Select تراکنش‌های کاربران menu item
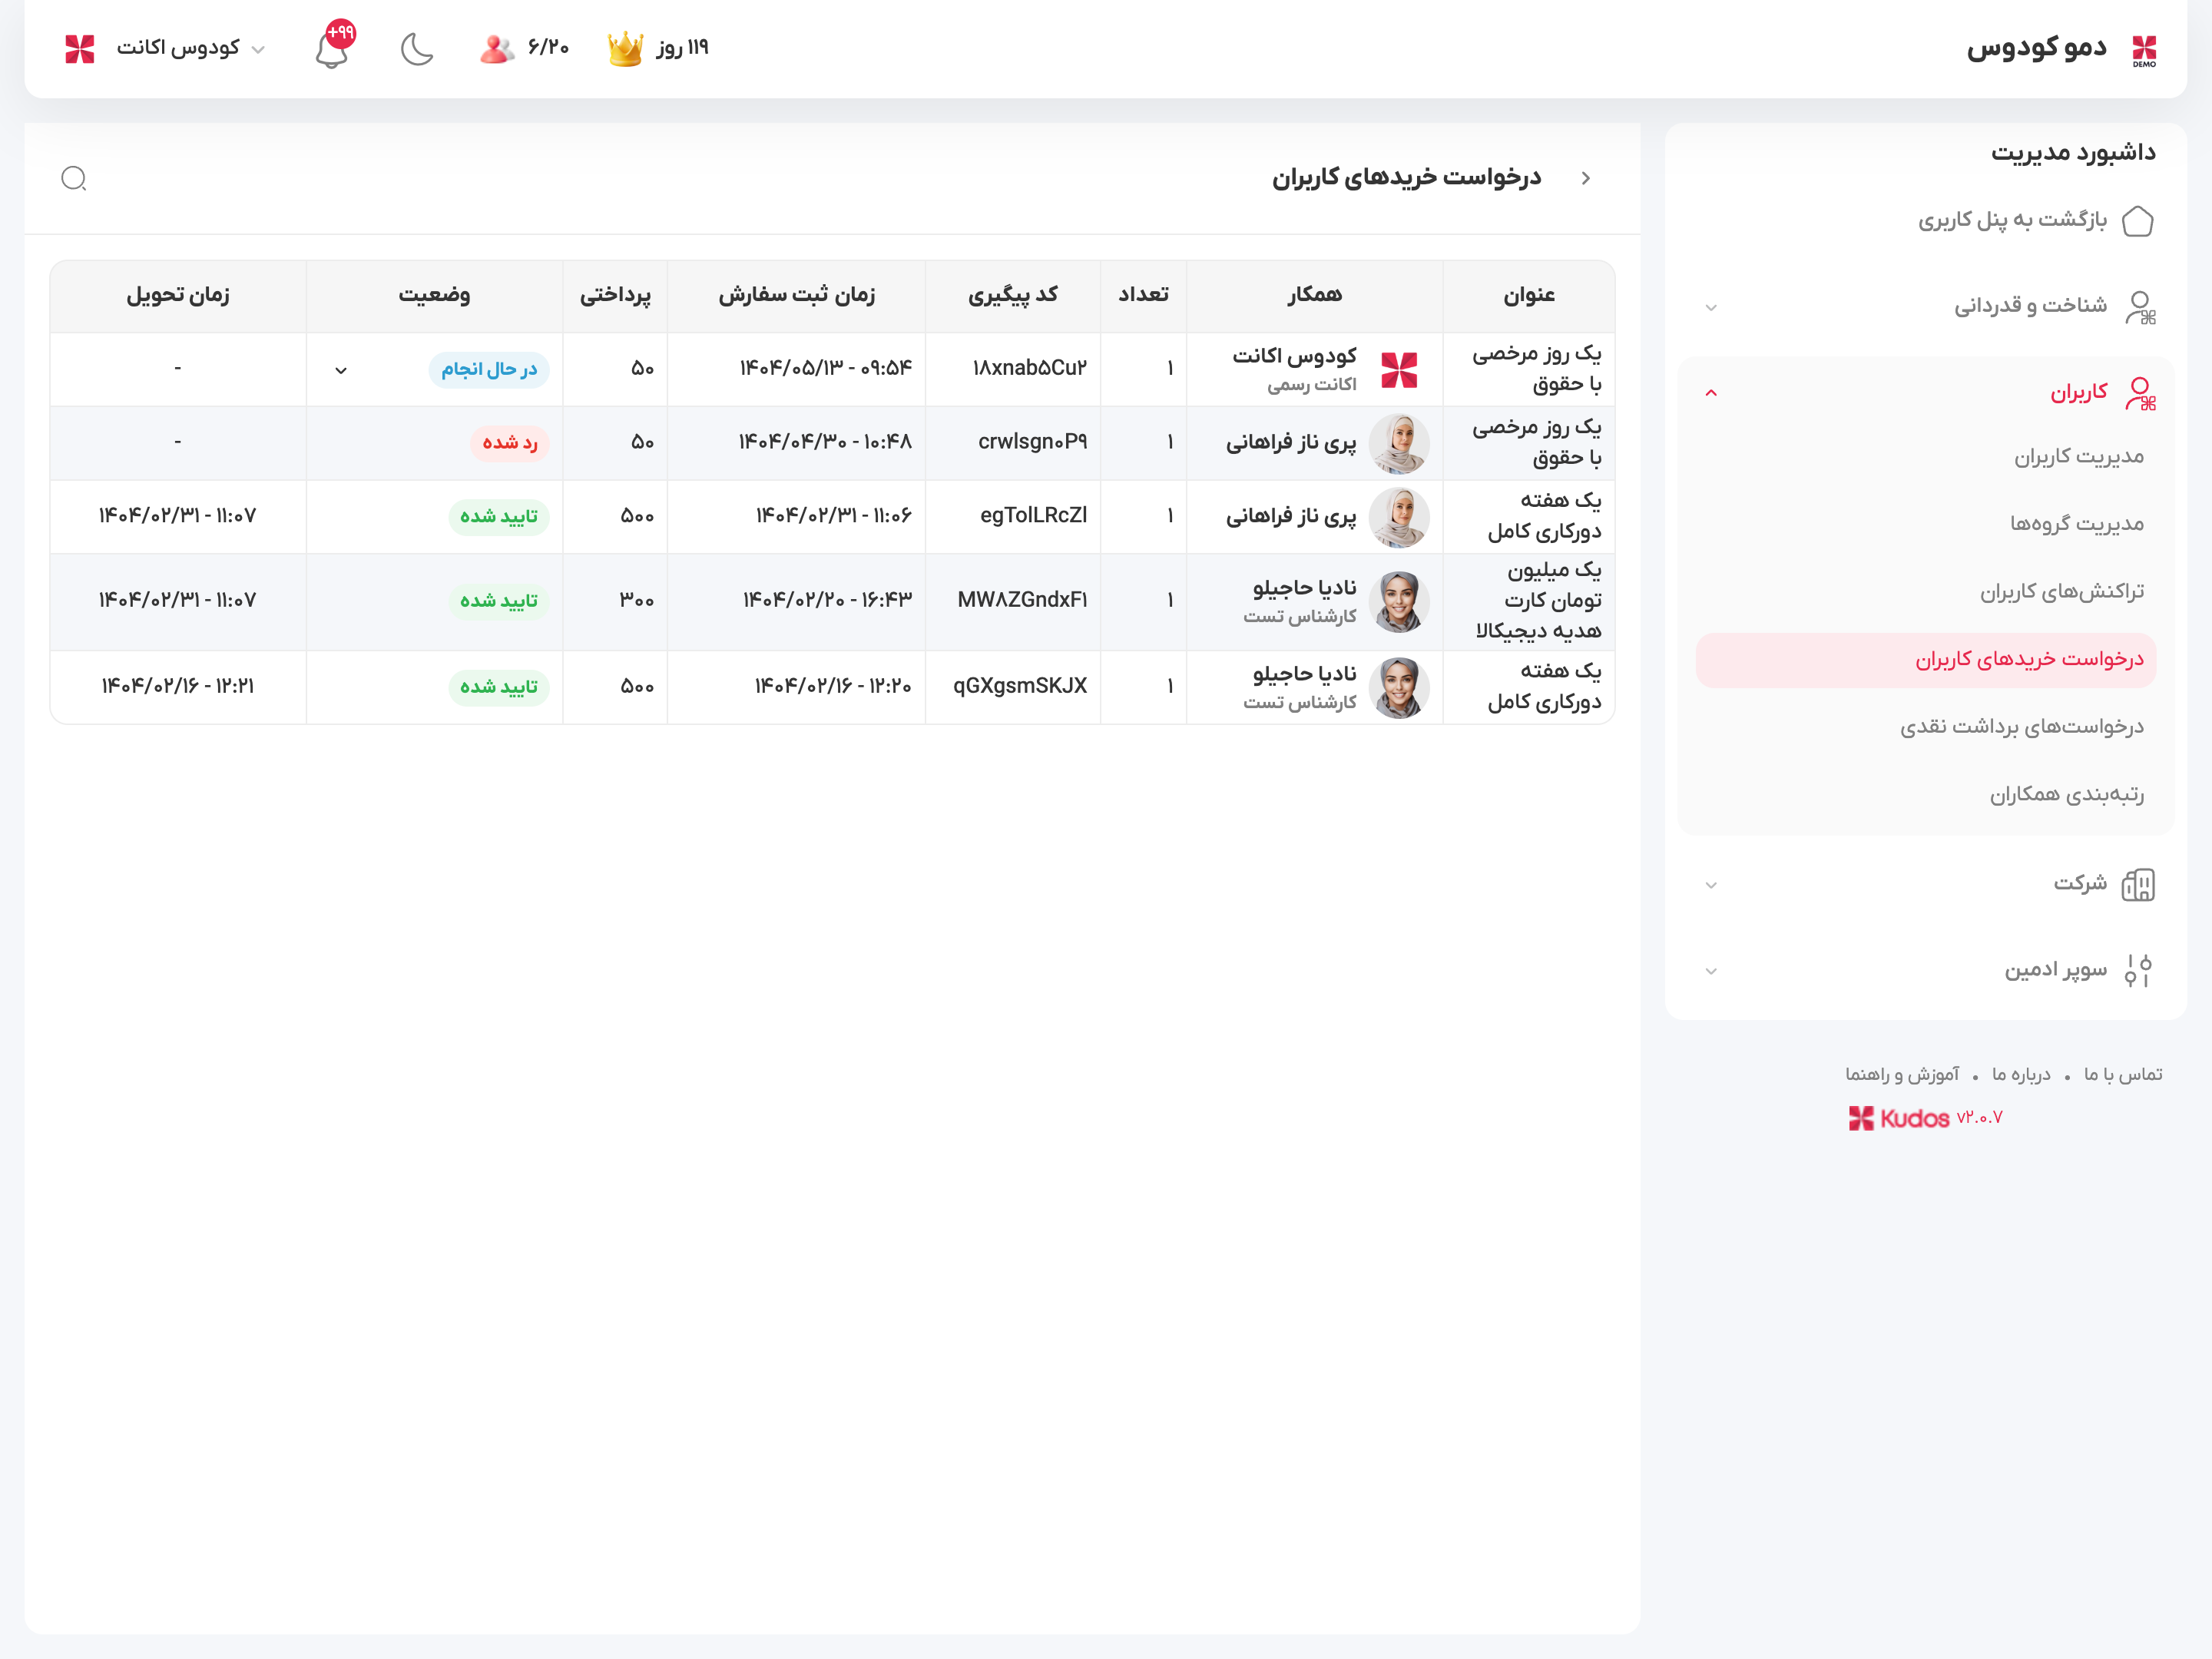The width and height of the screenshot is (2212, 1659). pos(2064,591)
